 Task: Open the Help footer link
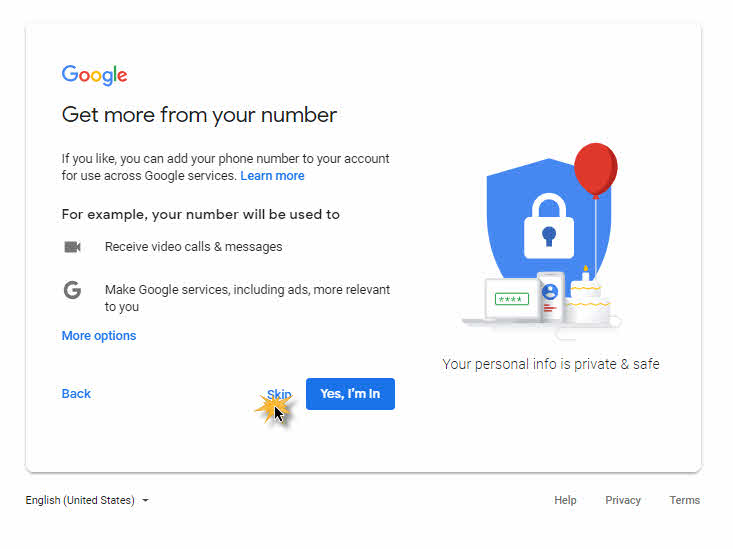tap(565, 500)
